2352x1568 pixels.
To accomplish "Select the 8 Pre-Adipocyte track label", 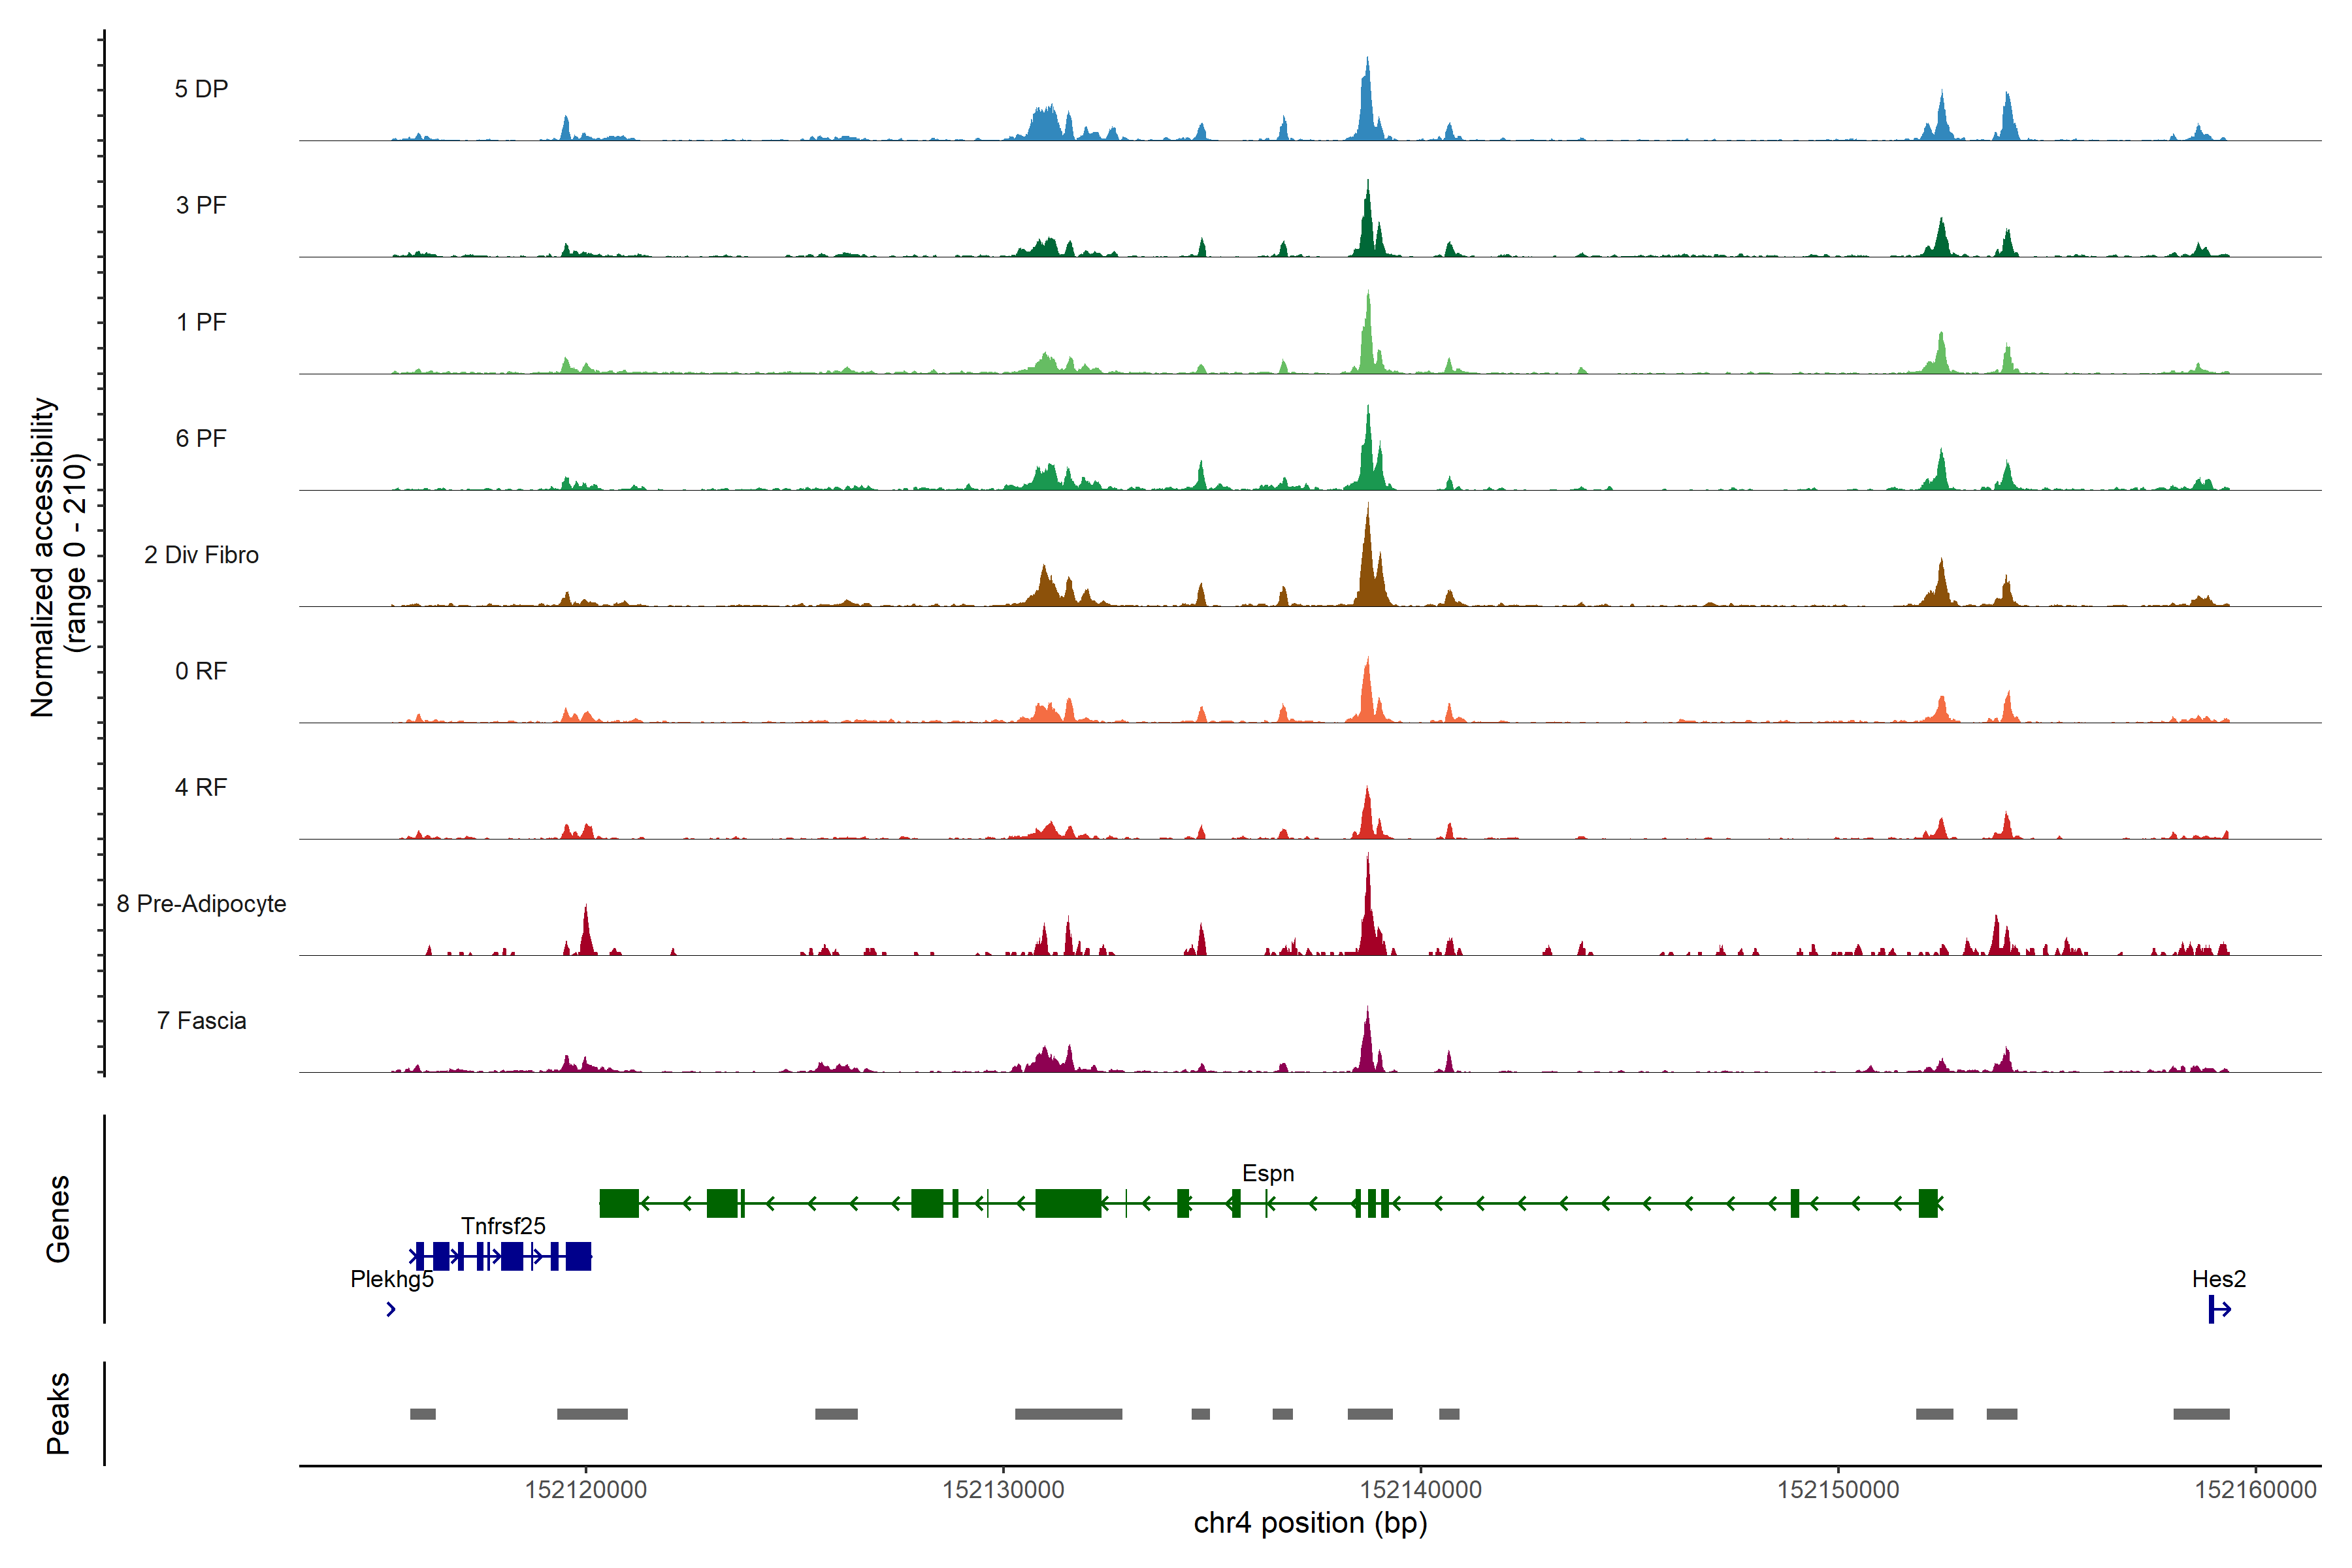I will [x=201, y=904].
